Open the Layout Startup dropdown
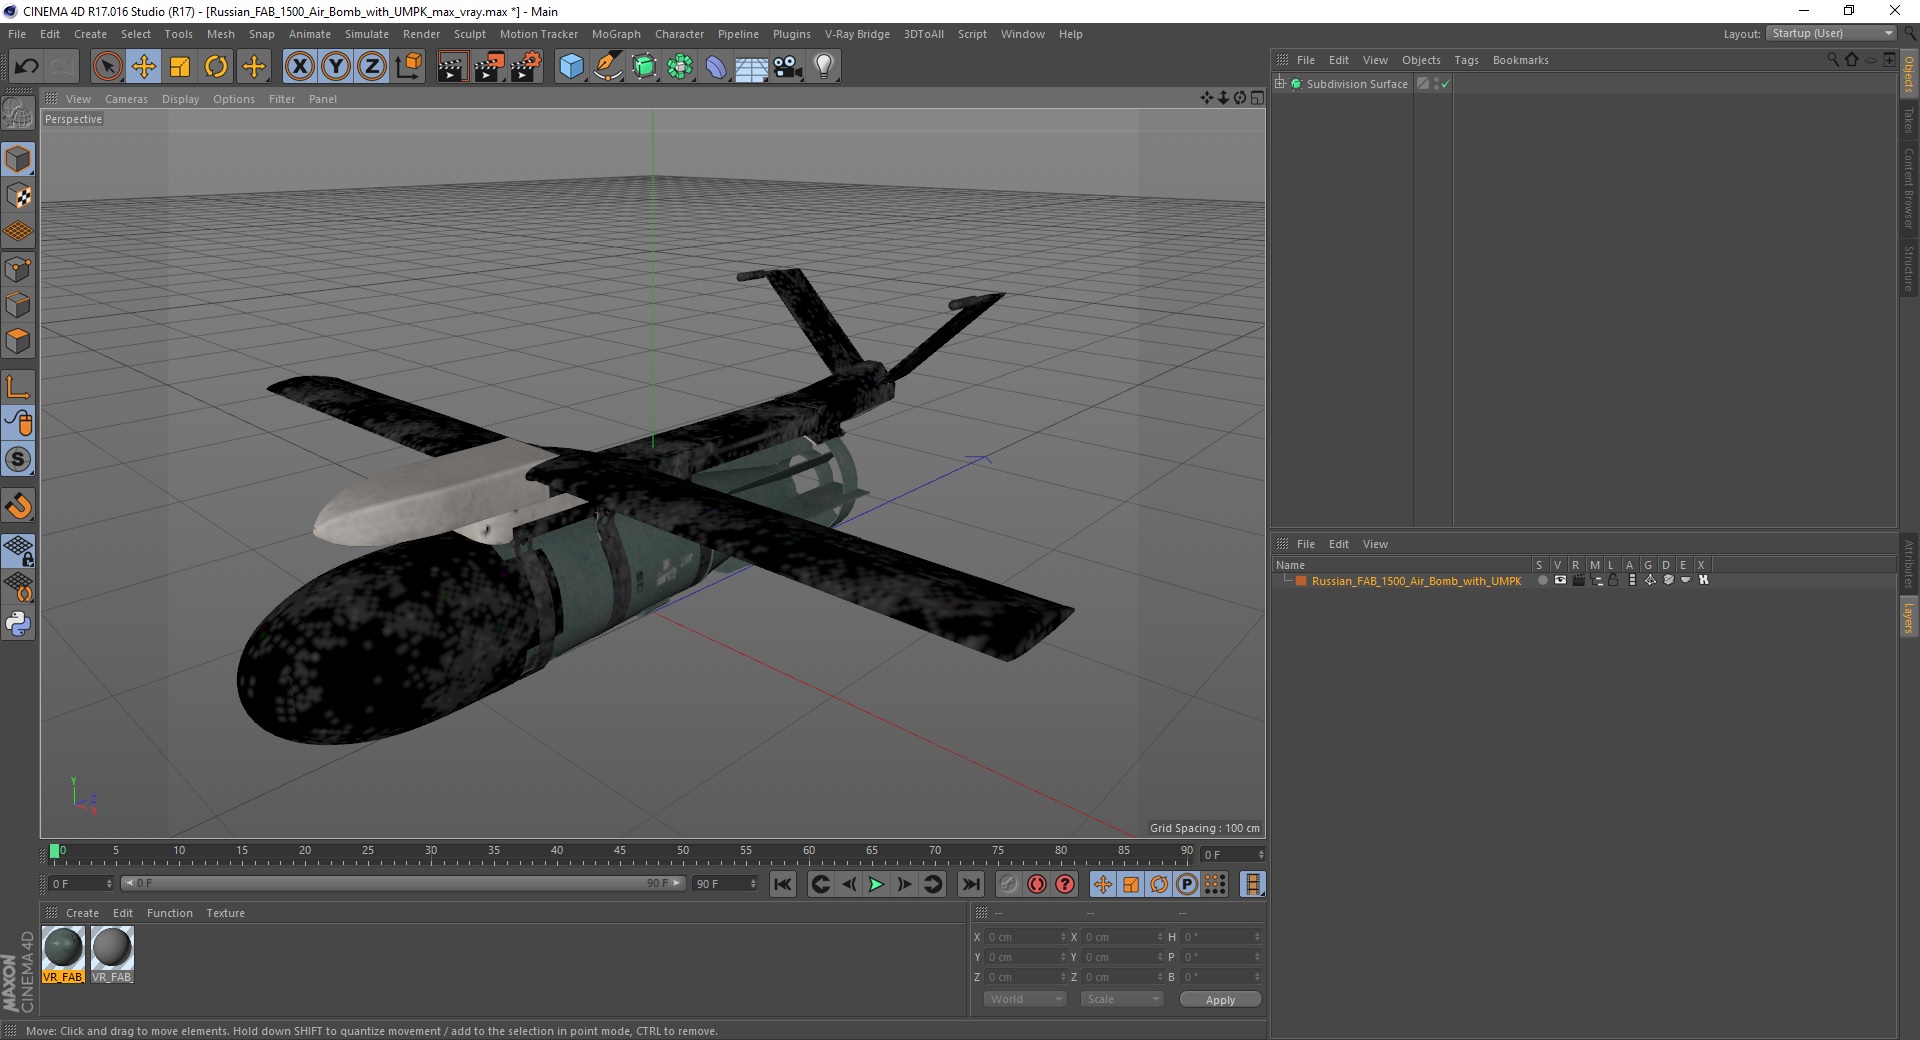1920x1040 pixels. (1832, 33)
